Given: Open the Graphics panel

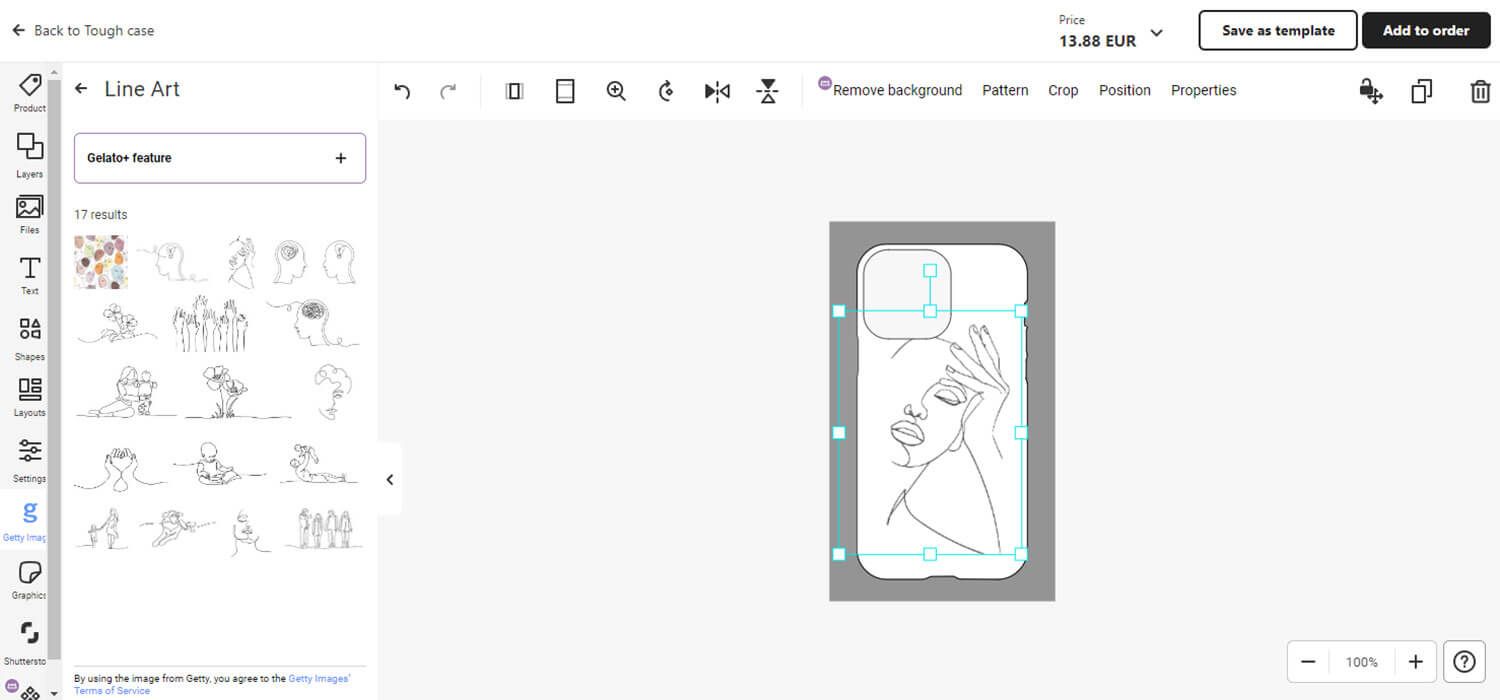Looking at the screenshot, I should click(x=29, y=580).
